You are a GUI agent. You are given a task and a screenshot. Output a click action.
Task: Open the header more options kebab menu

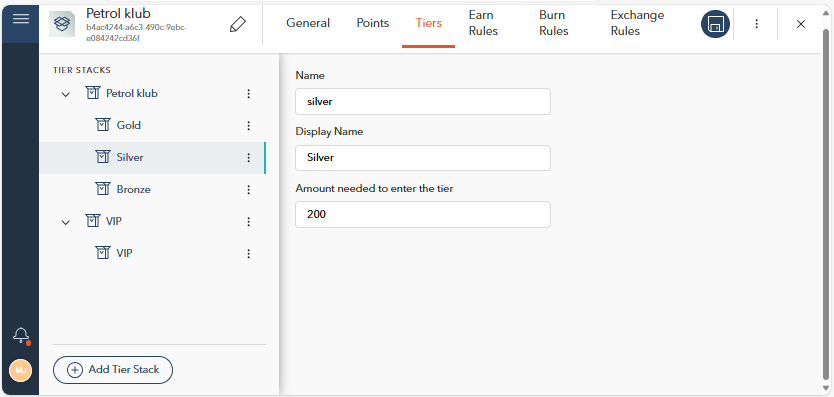756,24
